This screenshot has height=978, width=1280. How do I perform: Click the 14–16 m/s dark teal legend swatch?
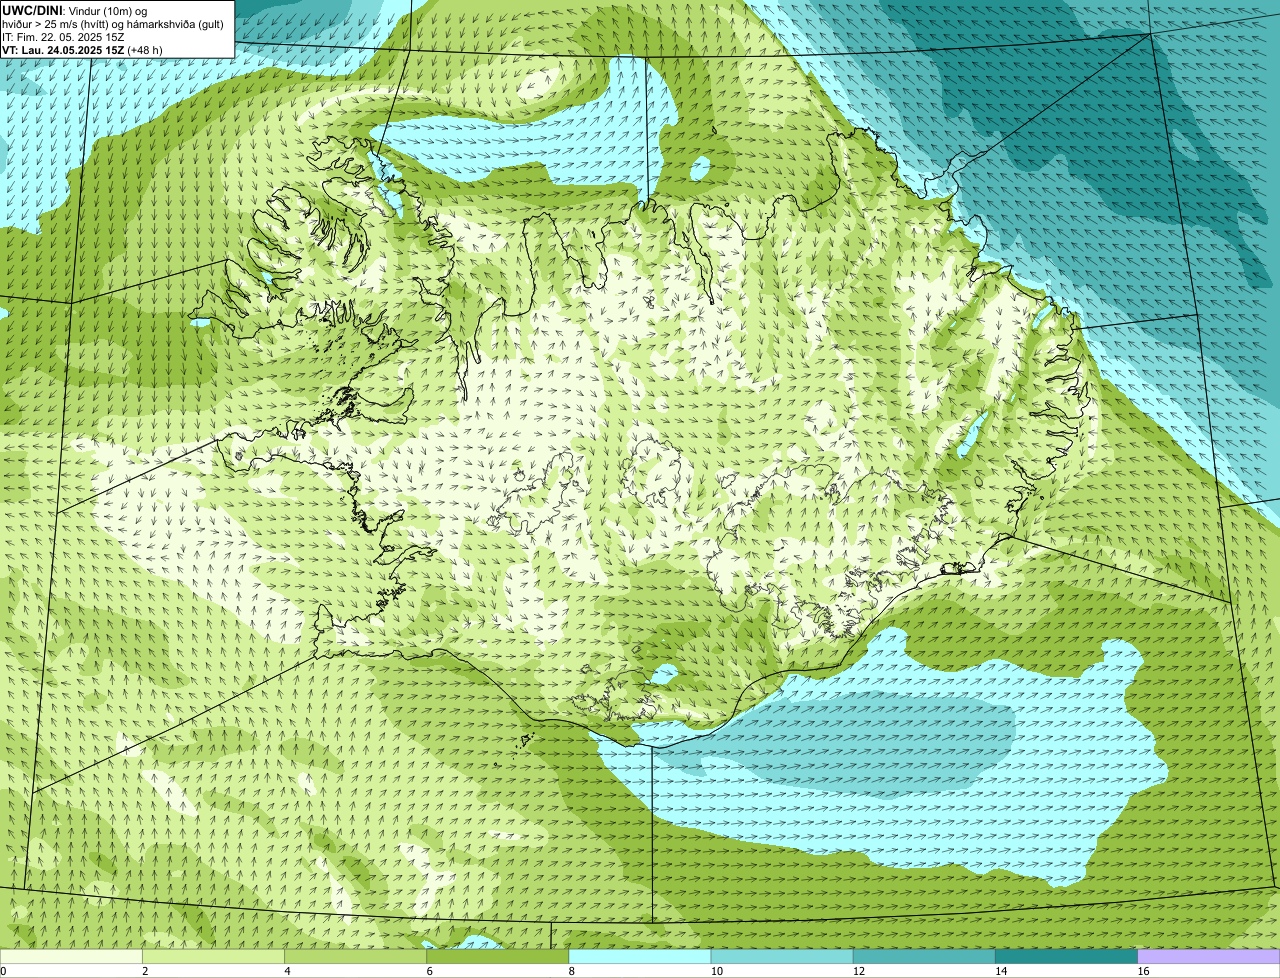pyautogui.click(x=1067, y=956)
